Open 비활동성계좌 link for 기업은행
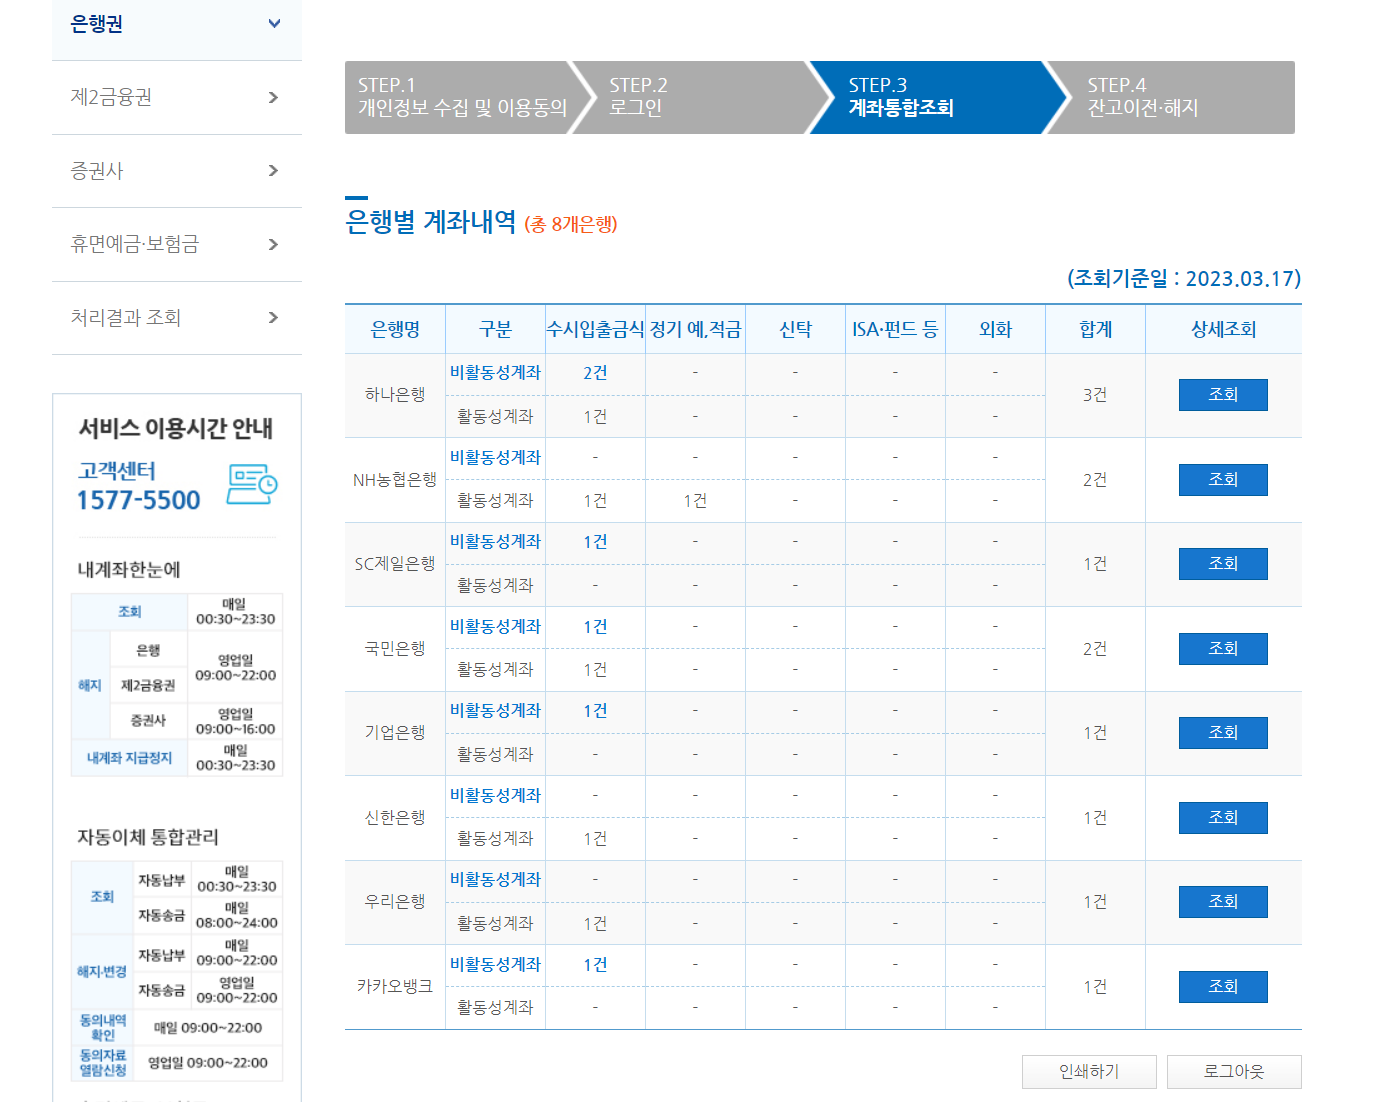 (x=495, y=710)
